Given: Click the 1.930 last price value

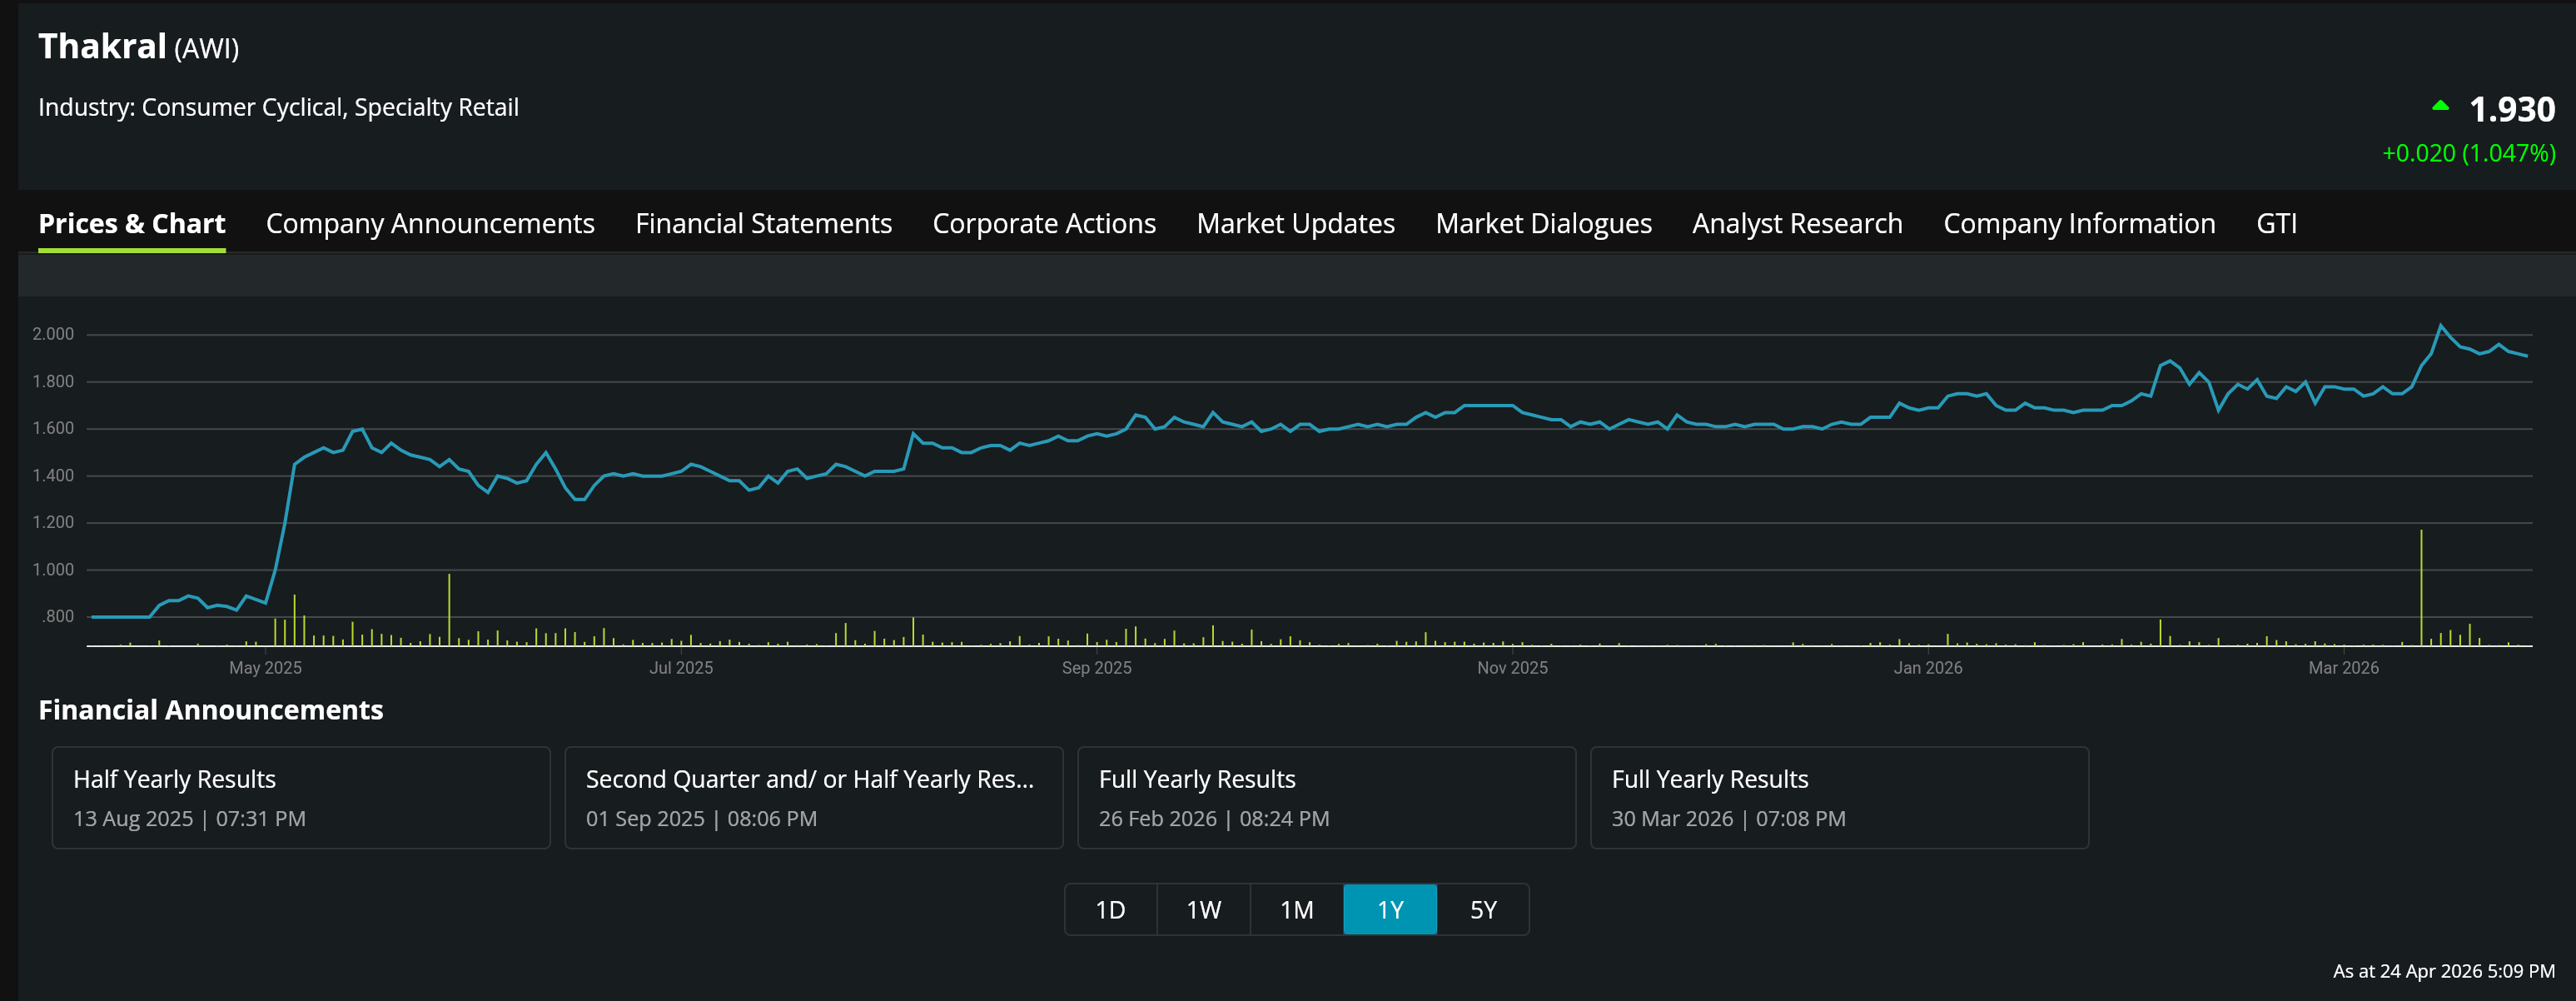Looking at the screenshot, I should 2512,109.
